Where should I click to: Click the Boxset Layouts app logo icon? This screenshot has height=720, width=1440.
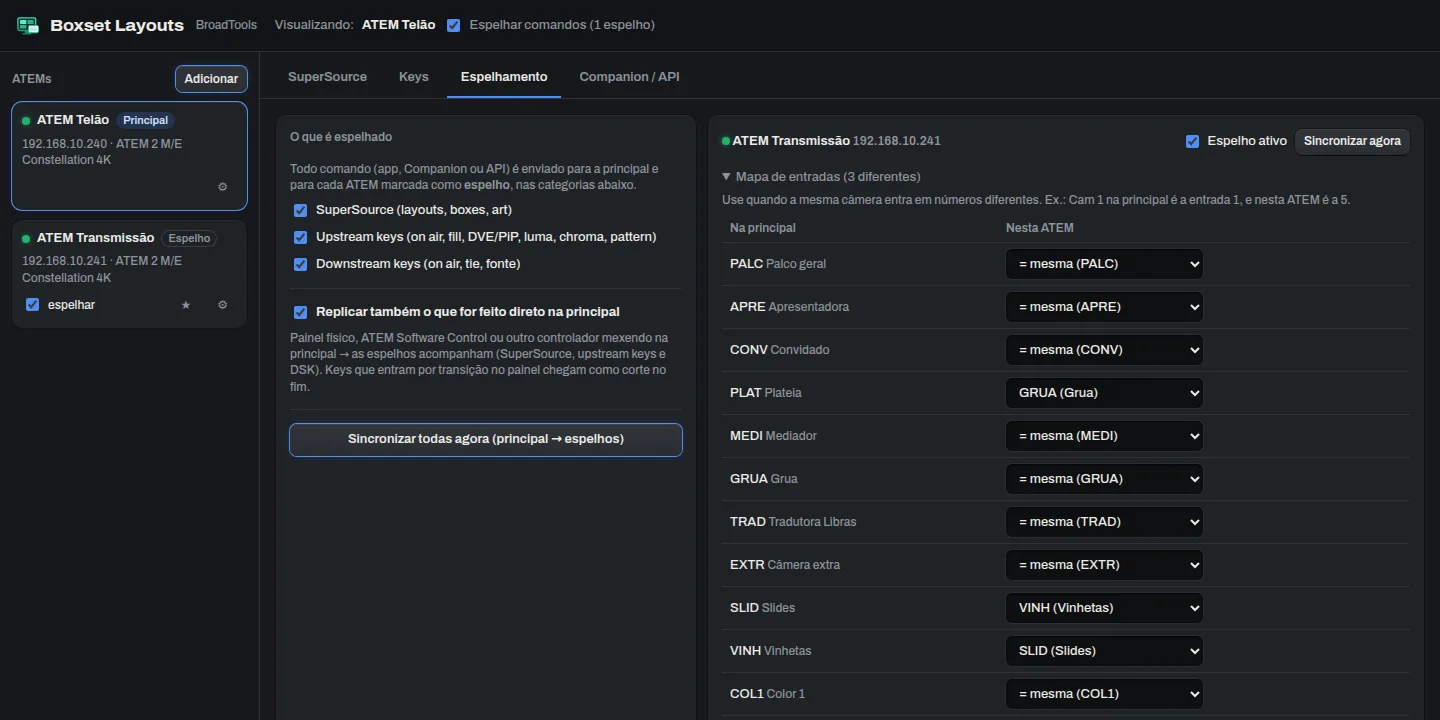pos(28,25)
